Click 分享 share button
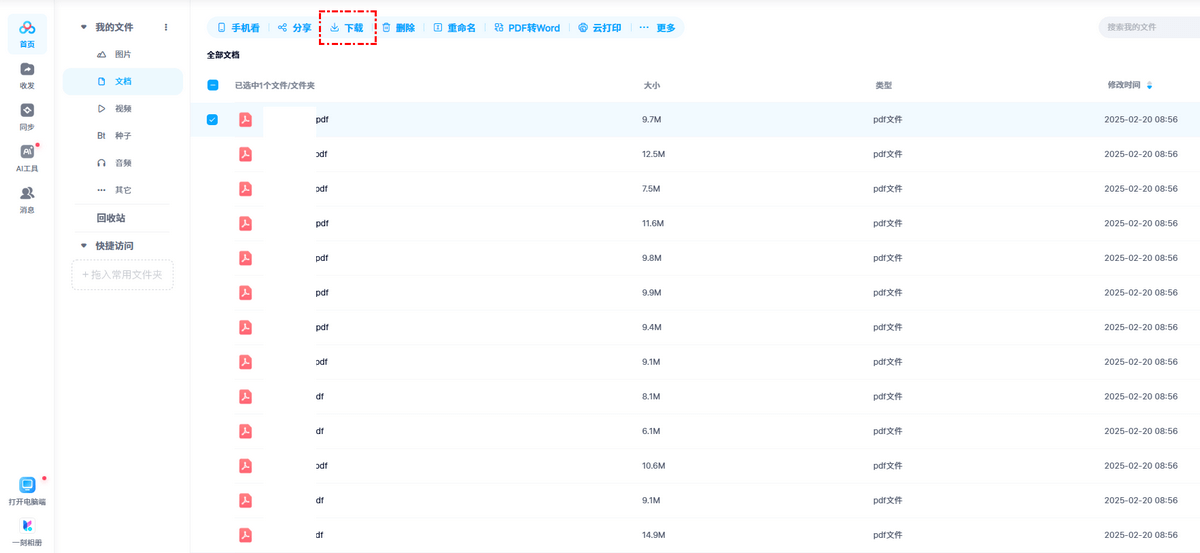The image size is (1200, 553). (295, 28)
